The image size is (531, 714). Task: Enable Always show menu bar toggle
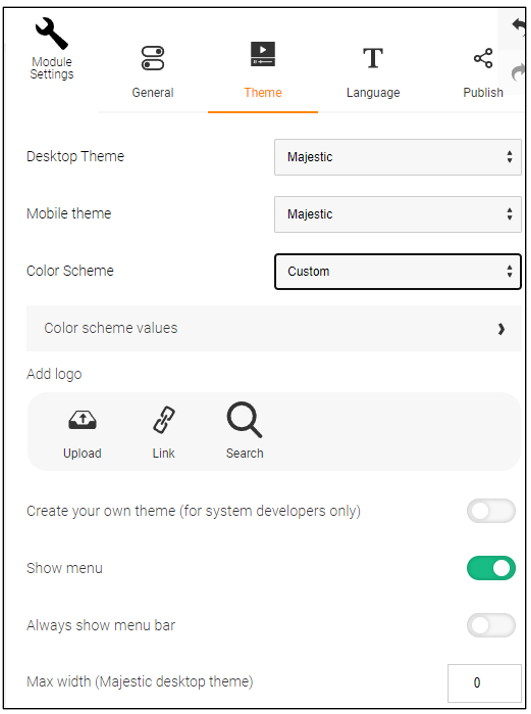pyautogui.click(x=491, y=625)
